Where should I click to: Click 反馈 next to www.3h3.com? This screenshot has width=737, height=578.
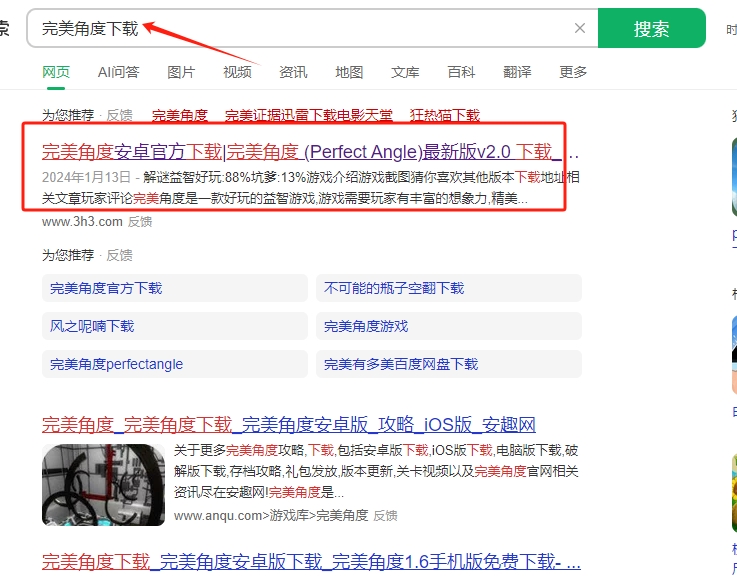[x=140, y=221]
